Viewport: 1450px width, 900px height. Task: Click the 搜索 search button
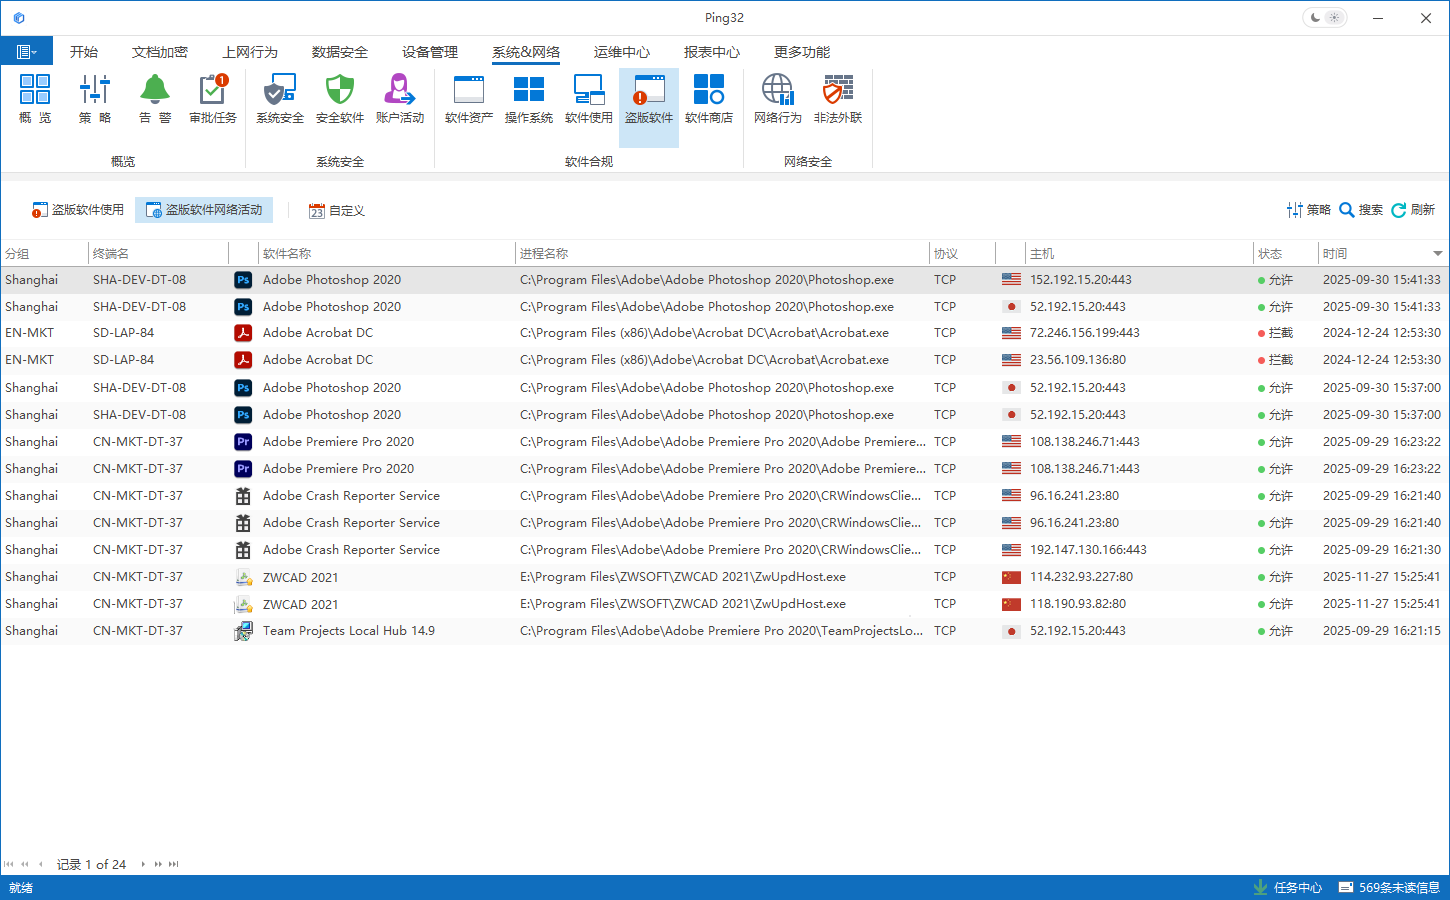[1361, 210]
